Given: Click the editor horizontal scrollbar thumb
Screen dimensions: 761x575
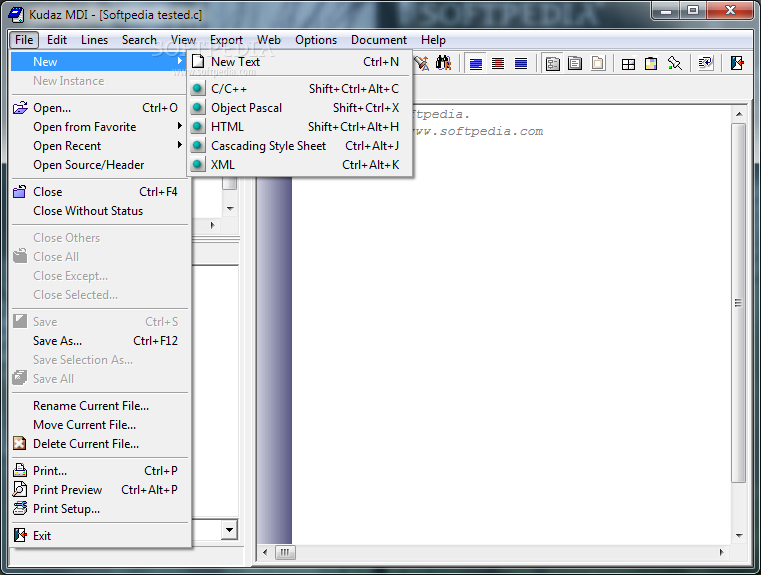Looking at the screenshot, I should click(285, 552).
